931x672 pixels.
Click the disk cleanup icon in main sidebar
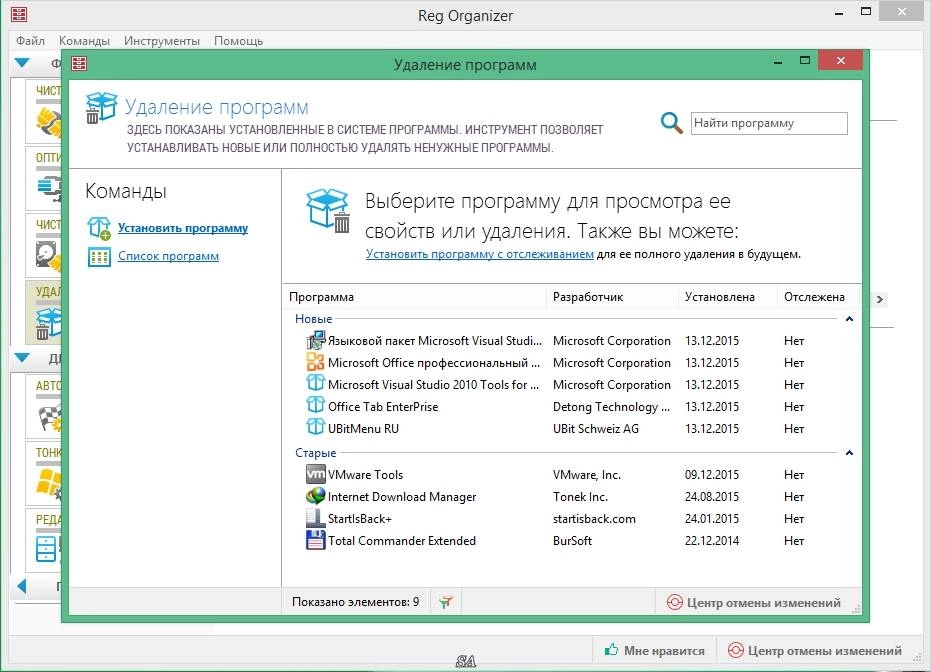[x=48, y=255]
